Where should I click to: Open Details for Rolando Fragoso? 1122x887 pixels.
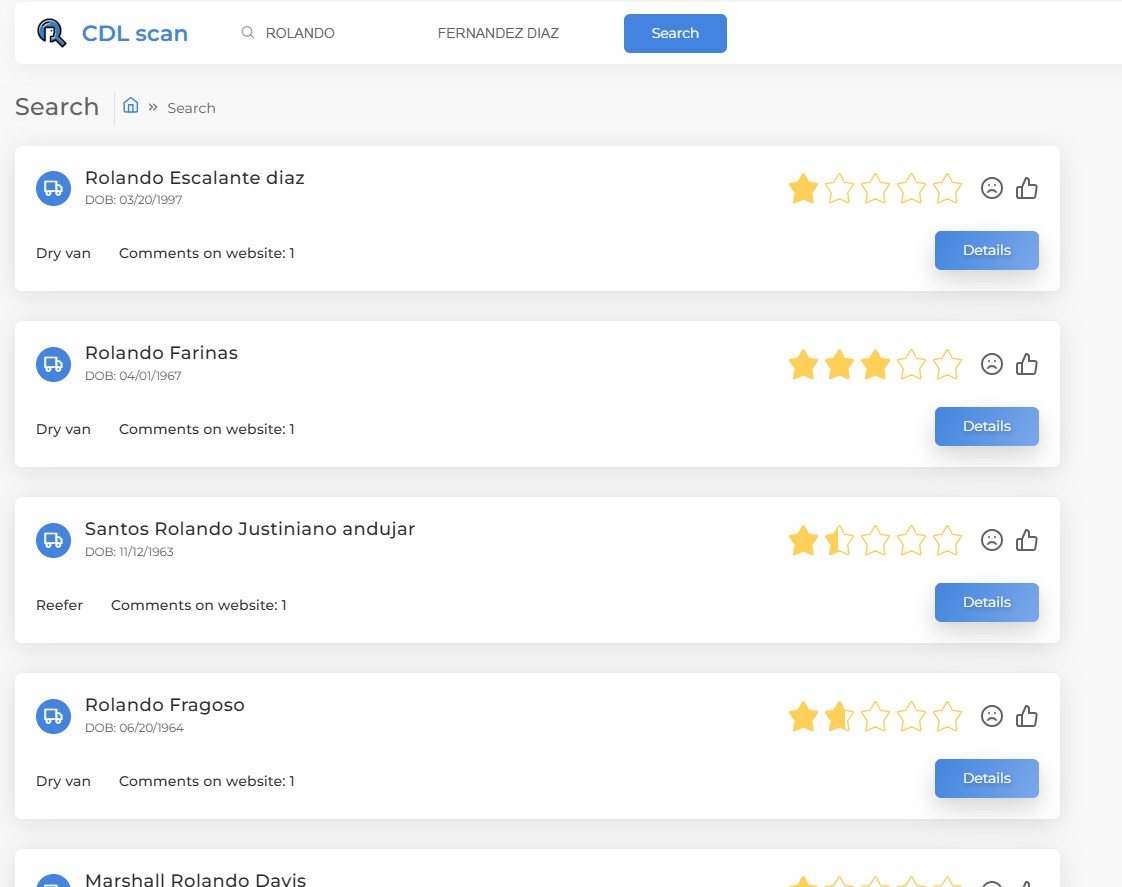tap(986, 778)
